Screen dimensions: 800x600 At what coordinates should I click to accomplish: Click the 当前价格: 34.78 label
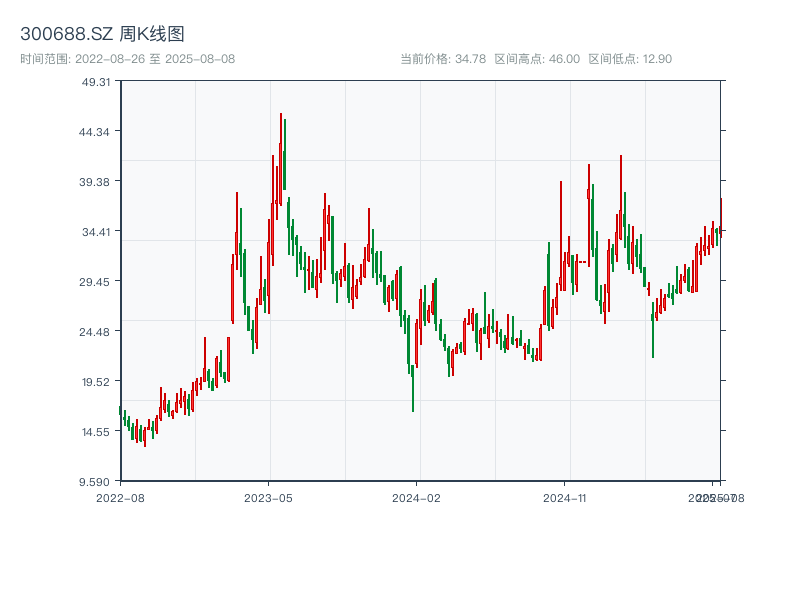click(x=443, y=59)
